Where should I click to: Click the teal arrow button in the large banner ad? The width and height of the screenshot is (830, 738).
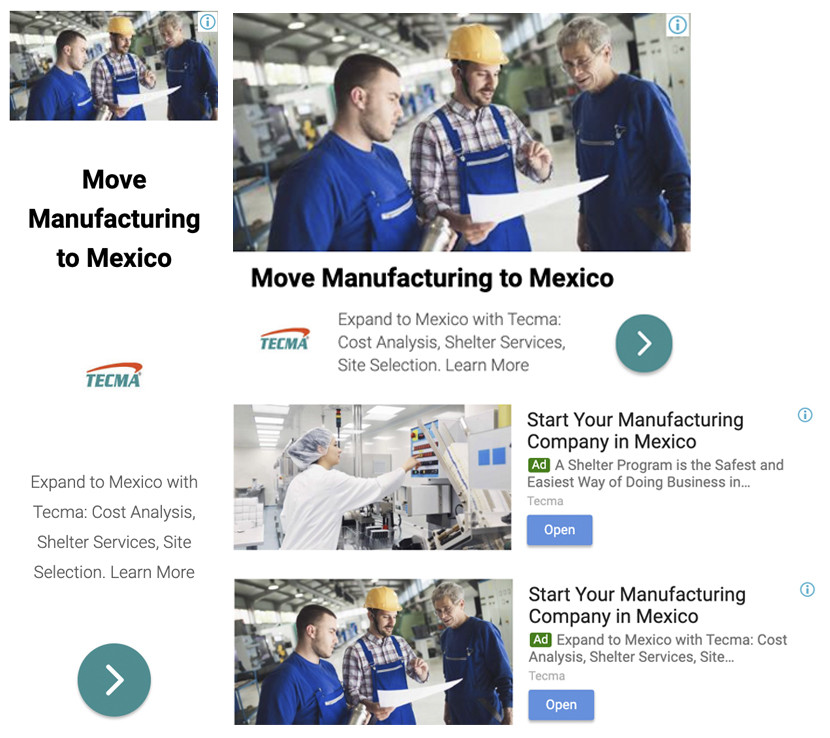point(644,344)
